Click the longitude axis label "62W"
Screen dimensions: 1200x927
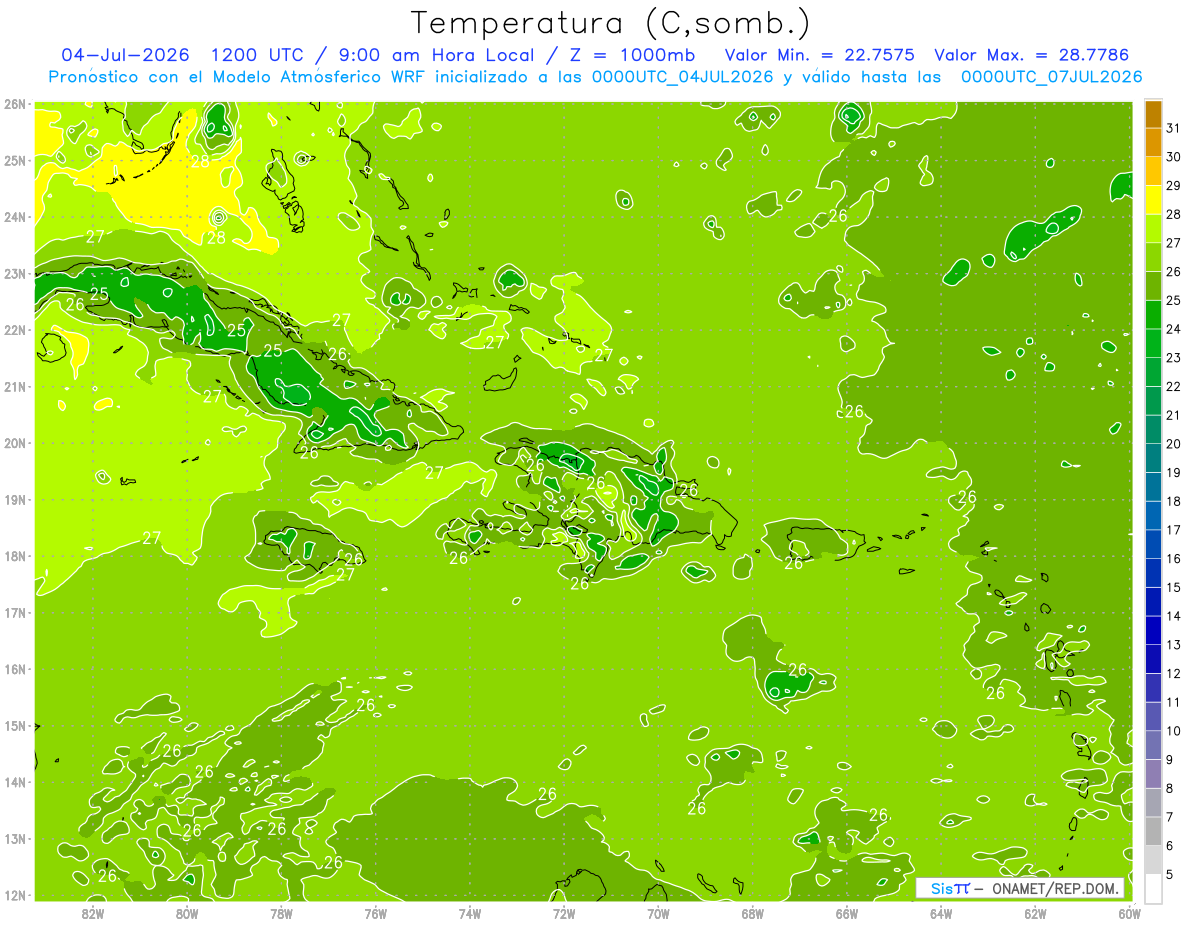coord(1035,912)
